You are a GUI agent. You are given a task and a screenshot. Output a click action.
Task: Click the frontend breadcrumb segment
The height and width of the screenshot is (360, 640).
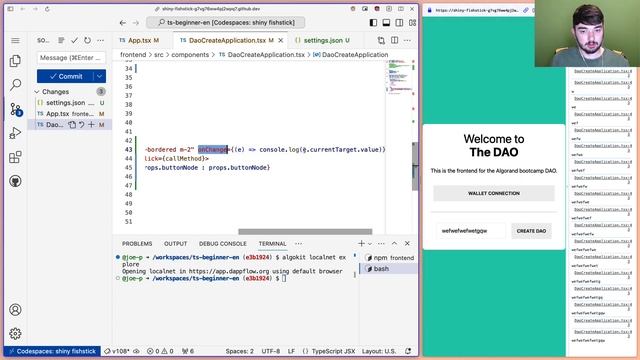133,55
